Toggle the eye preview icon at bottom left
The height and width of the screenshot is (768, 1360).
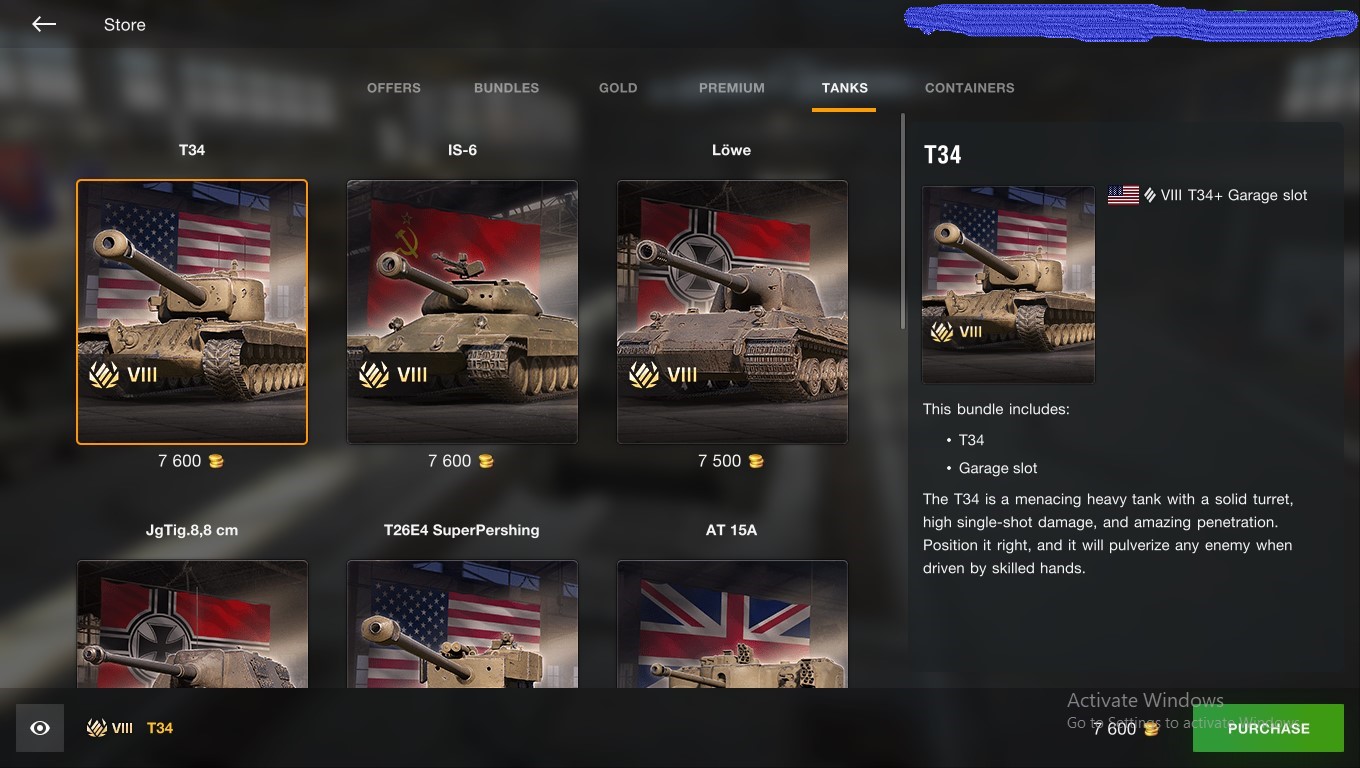tap(40, 728)
